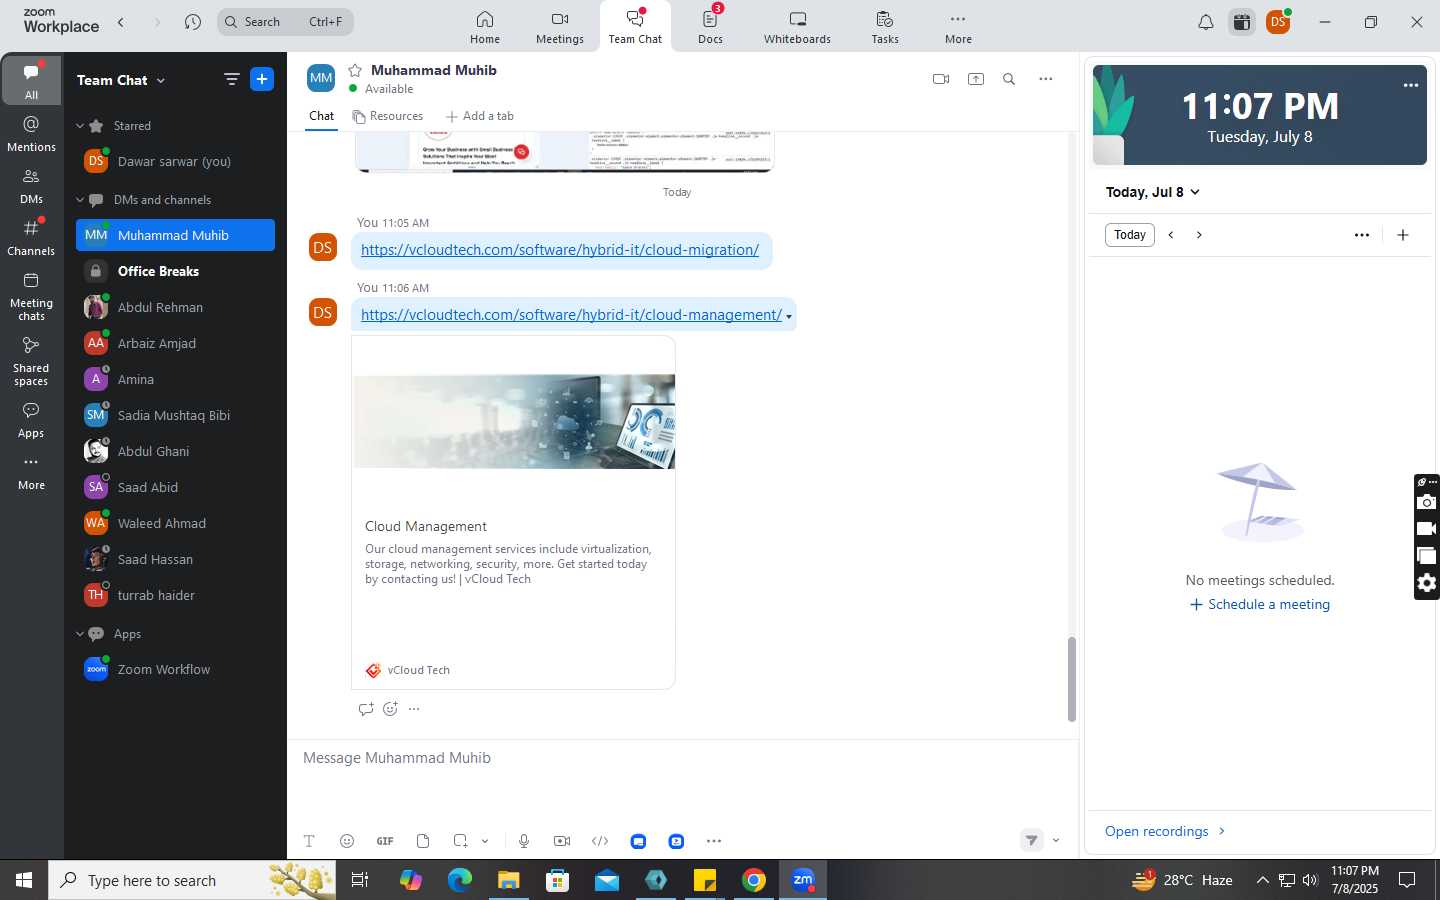Click the screenshot capture icon in composer
This screenshot has width=1440, height=900.
[460, 841]
